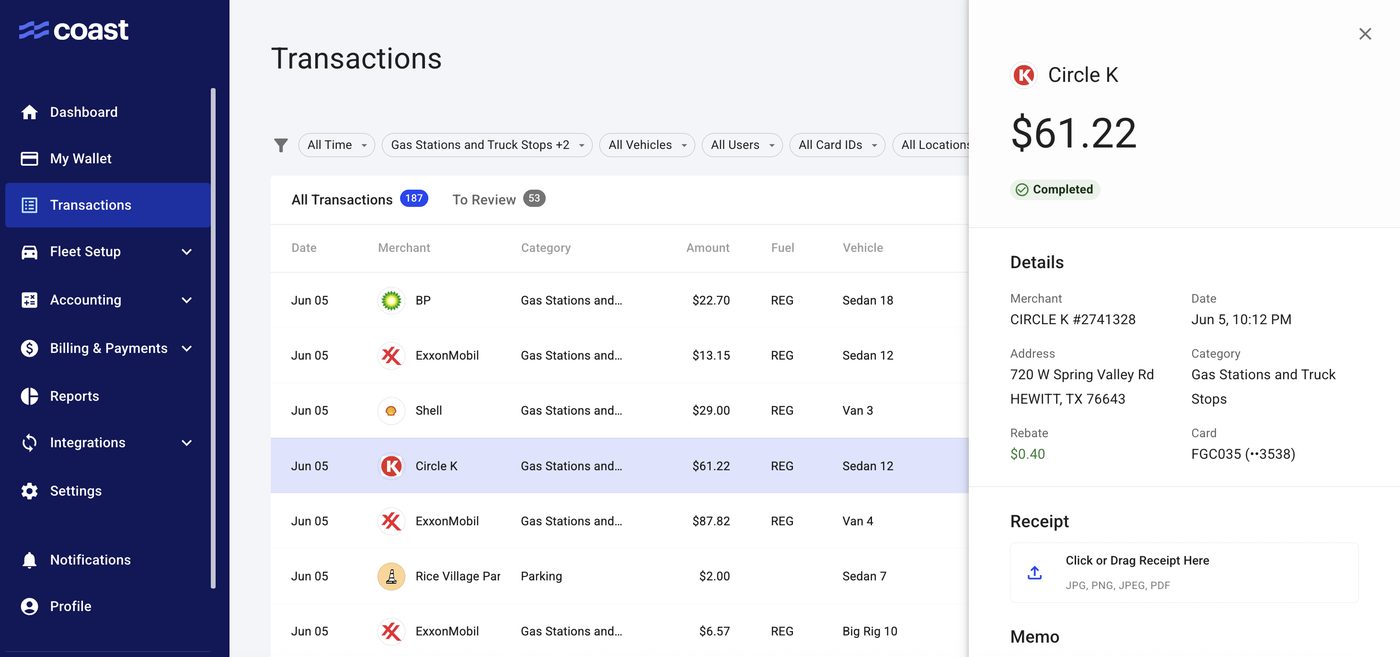Click the Coast logo

[74, 30]
